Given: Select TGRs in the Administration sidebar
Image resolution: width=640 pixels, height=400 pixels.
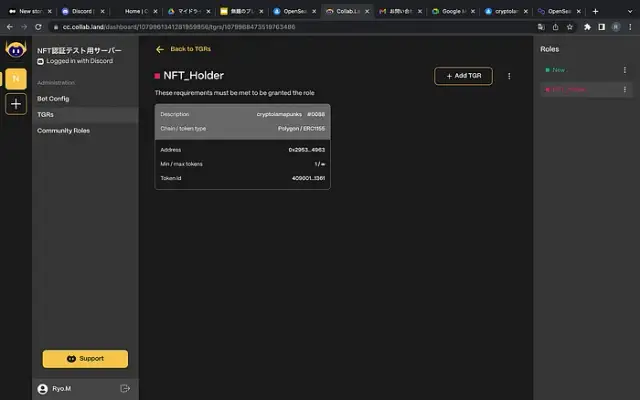Looking at the screenshot, I should point(46,114).
